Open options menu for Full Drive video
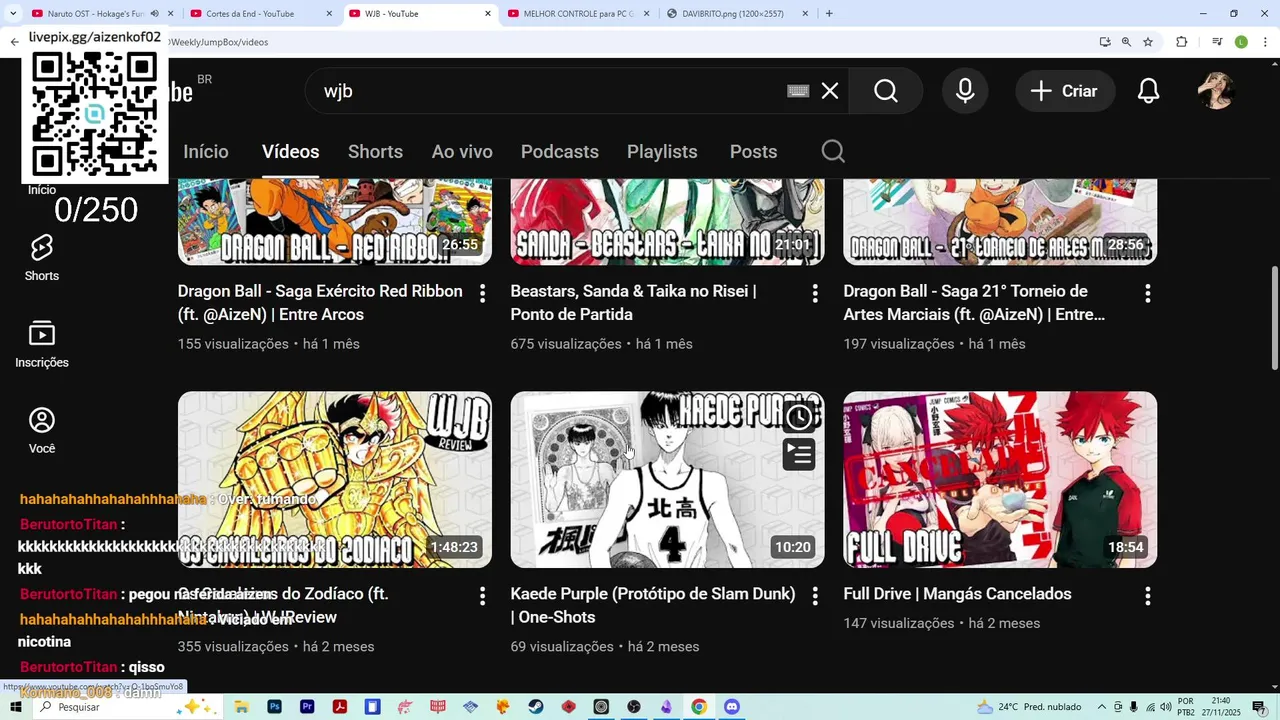Viewport: 1280px width, 720px height. [1148, 596]
